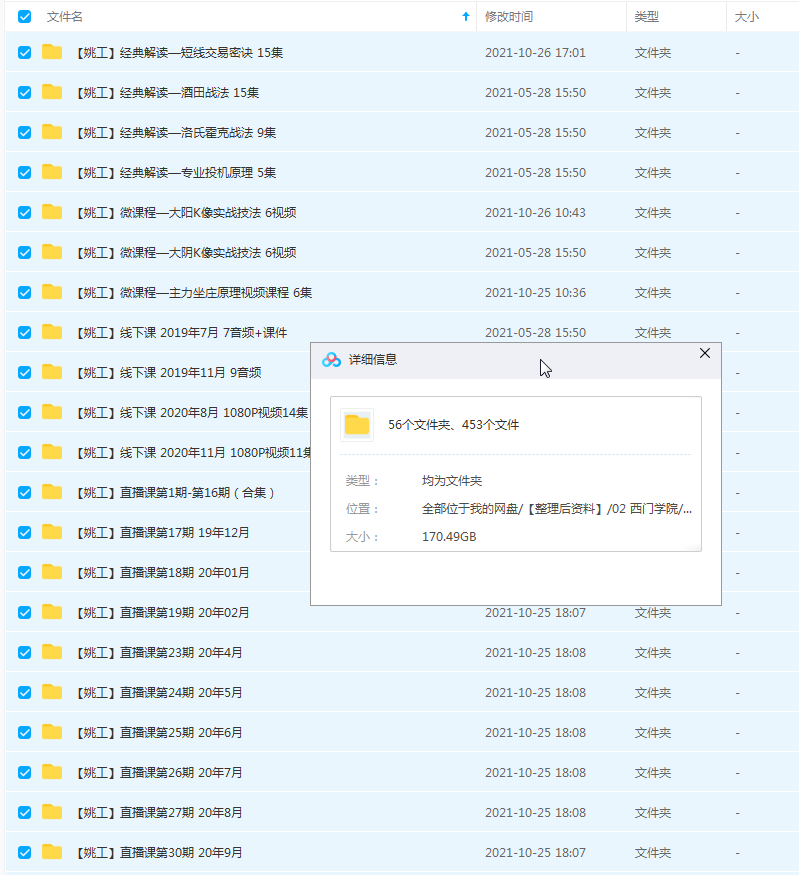The image size is (799, 875).
Task: Open folder 【姚工】微课程—主力坐庄原理视频课程 6集
Action: click(194, 292)
